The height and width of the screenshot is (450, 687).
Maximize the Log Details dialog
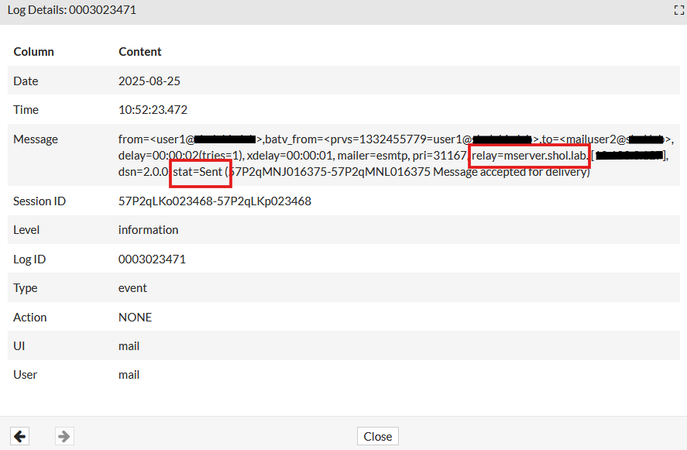[677, 9]
